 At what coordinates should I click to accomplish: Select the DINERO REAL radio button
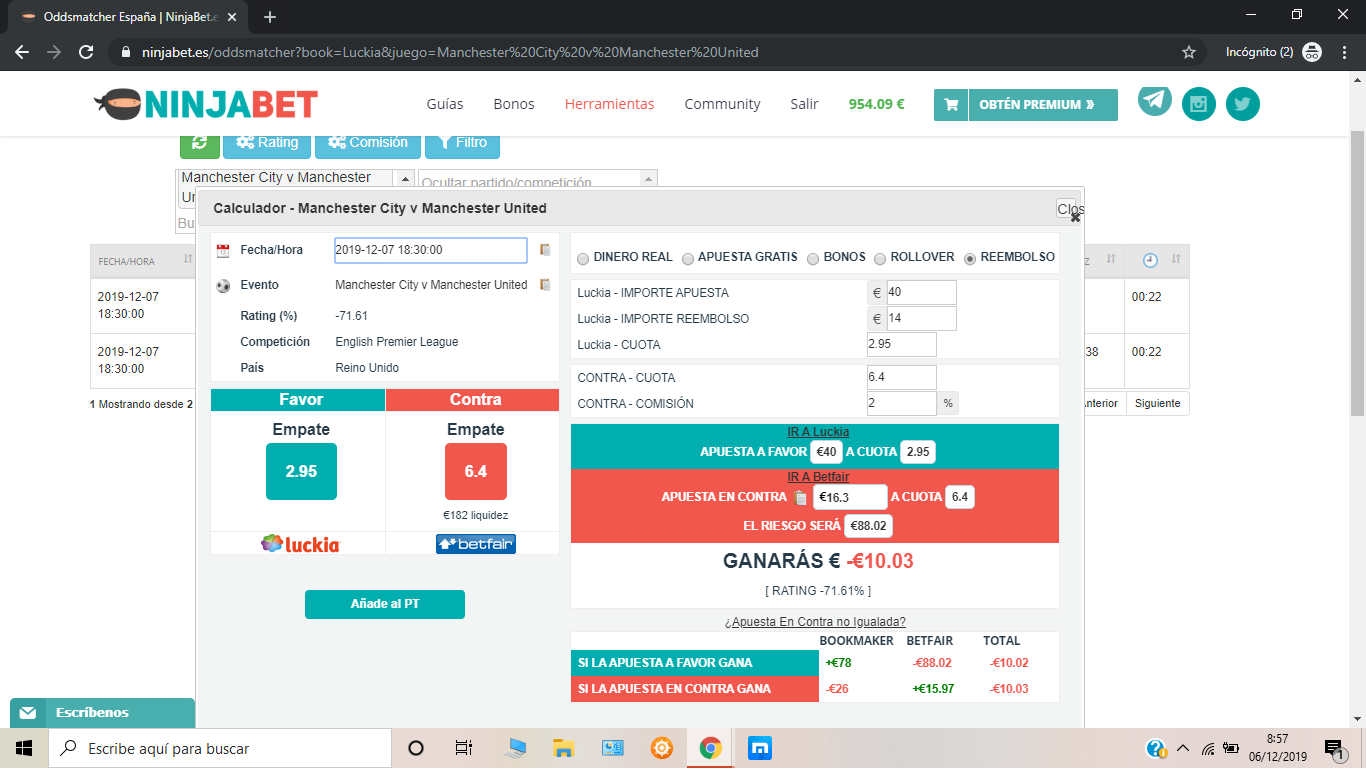(584, 258)
